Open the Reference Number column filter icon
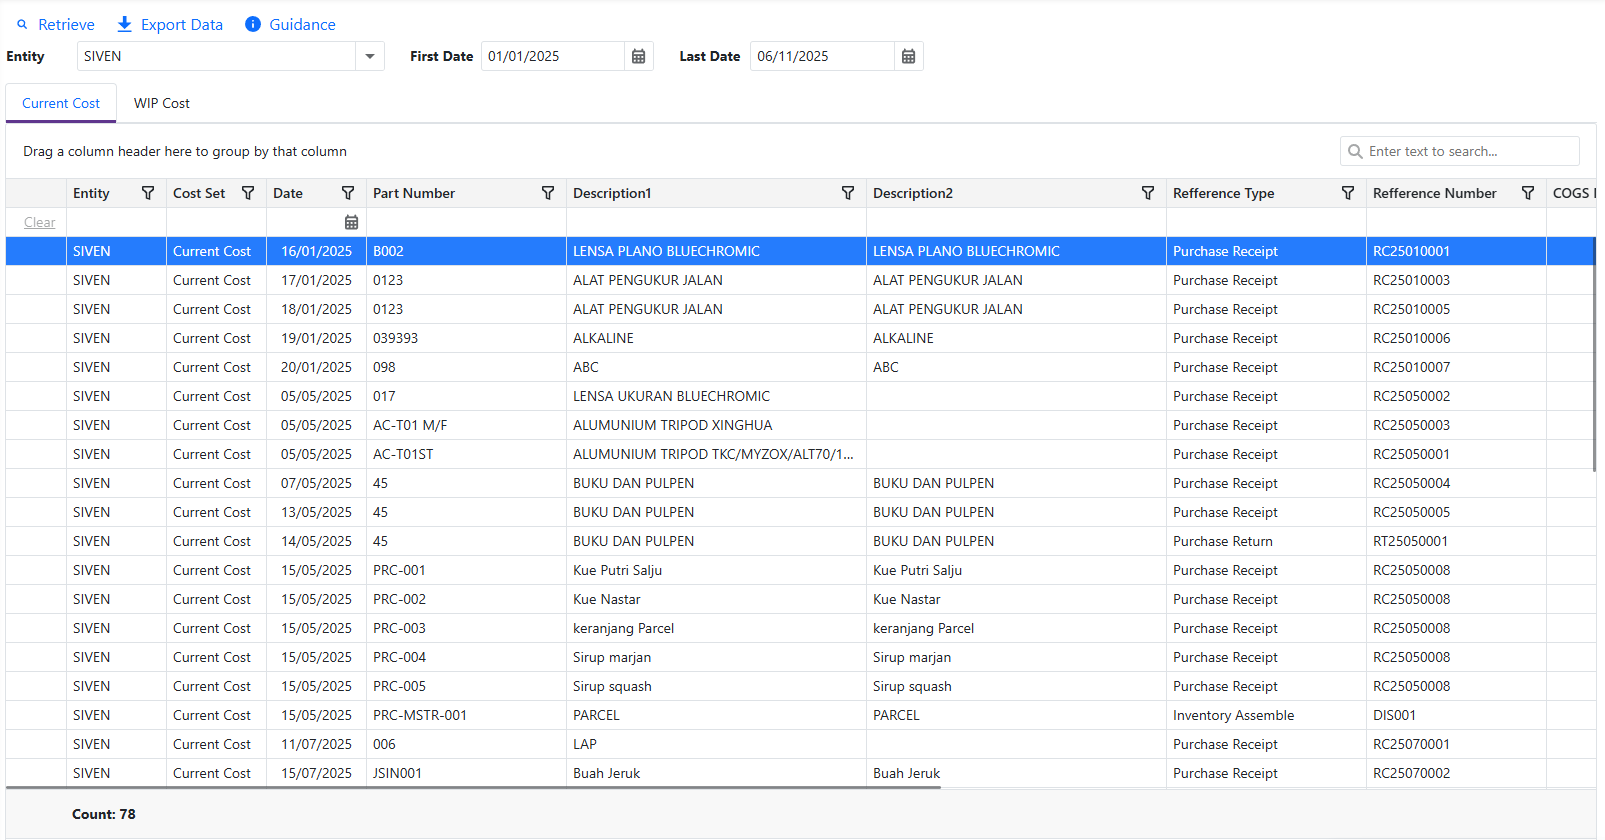Image resolution: width=1605 pixels, height=840 pixels. [1528, 193]
